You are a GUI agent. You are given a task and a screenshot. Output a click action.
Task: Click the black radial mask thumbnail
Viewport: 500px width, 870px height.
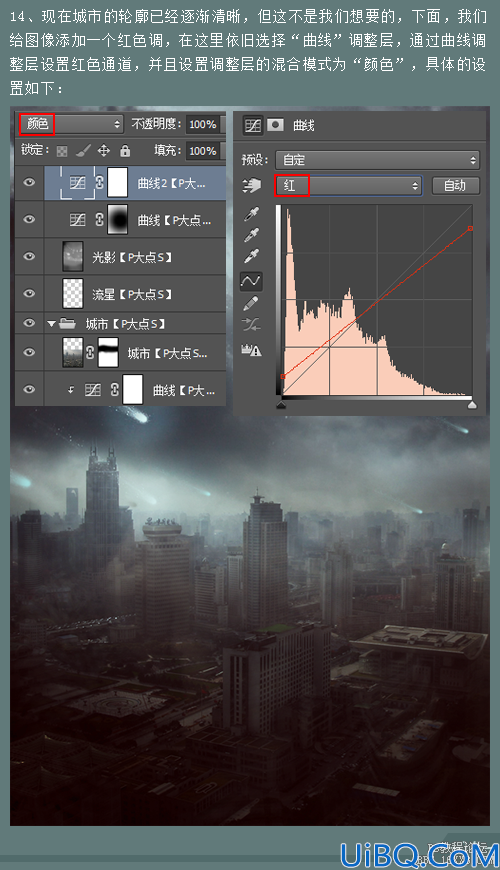click(x=117, y=219)
